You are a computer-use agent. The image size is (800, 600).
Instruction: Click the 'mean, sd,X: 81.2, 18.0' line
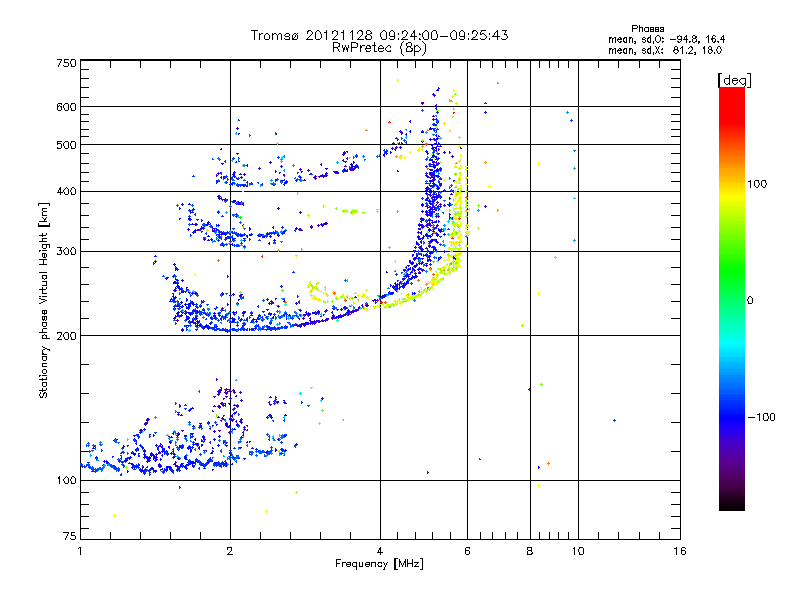[665, 51]
